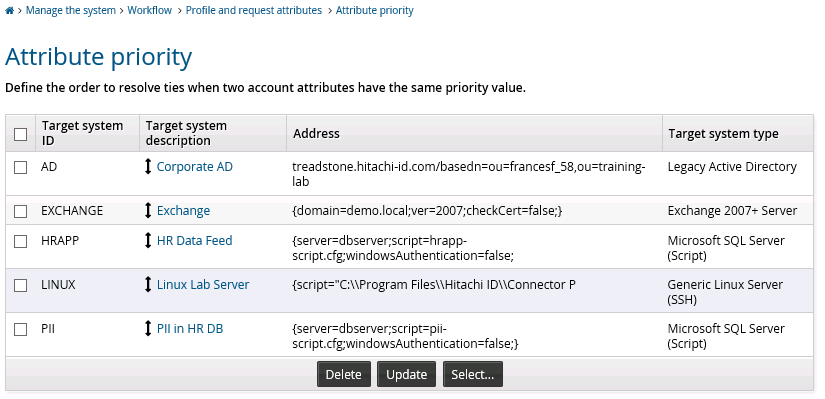The height and width of the screenshot is (399, 825).
Task: Click Target system type column header
Action: (x=738, y=133)
